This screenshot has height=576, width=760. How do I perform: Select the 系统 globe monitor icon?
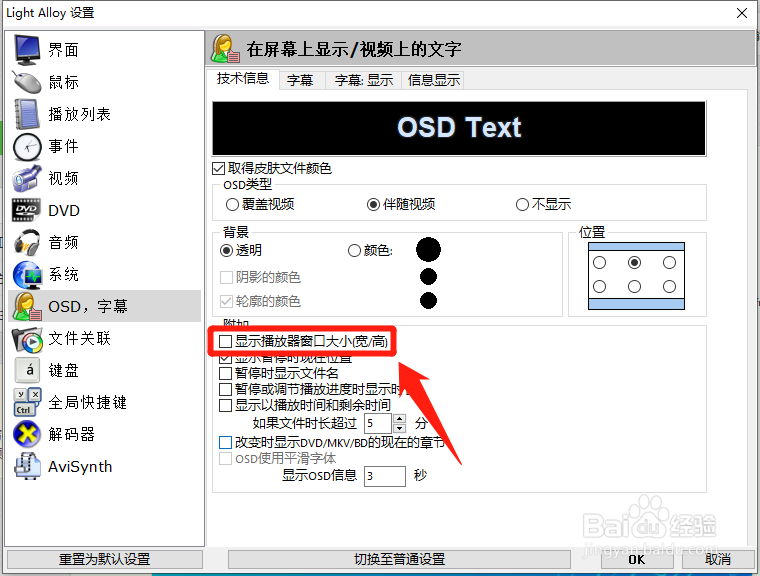pos(27,274)
